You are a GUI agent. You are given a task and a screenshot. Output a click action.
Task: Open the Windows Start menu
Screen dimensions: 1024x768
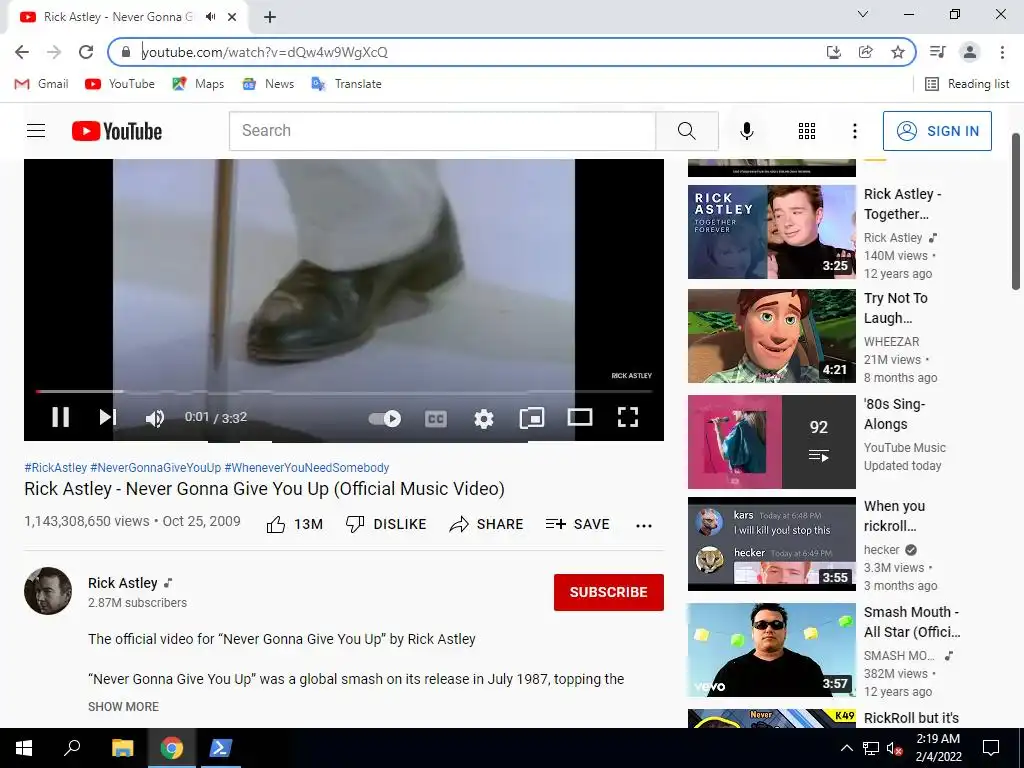[24, 748]
